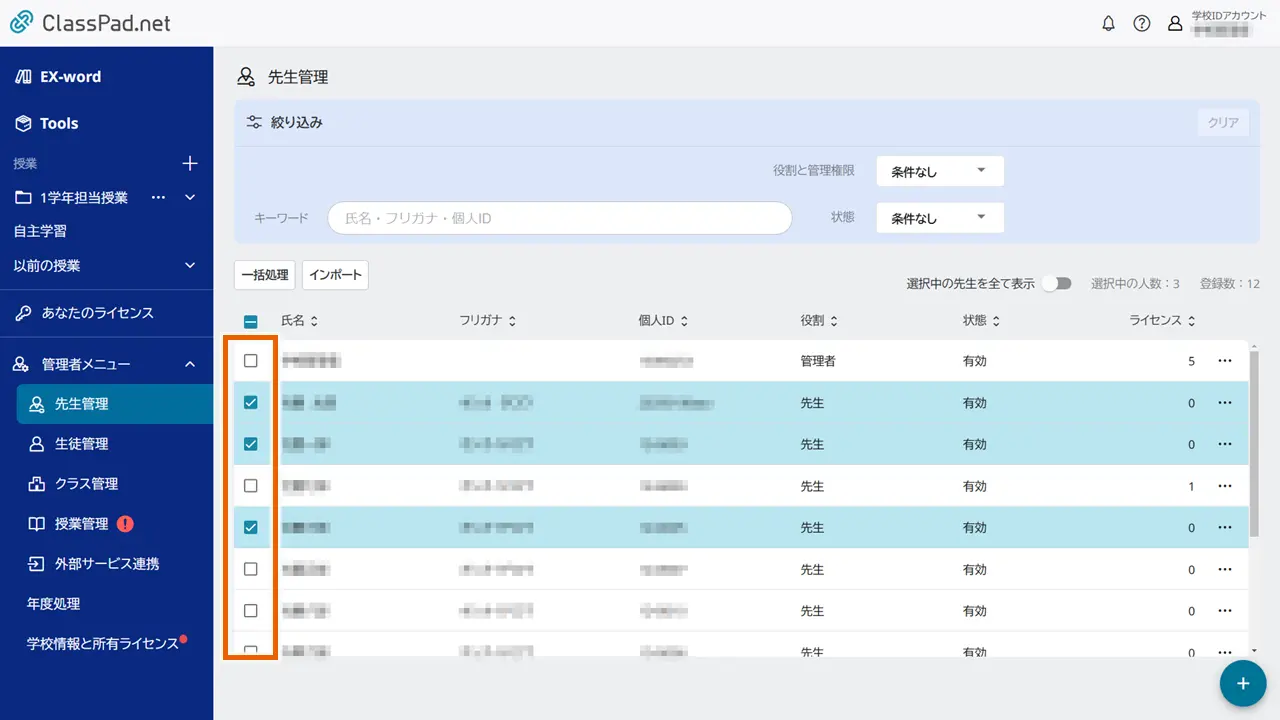Open the notification bell
The image size is (1280, 720).
pos(1108,23)
